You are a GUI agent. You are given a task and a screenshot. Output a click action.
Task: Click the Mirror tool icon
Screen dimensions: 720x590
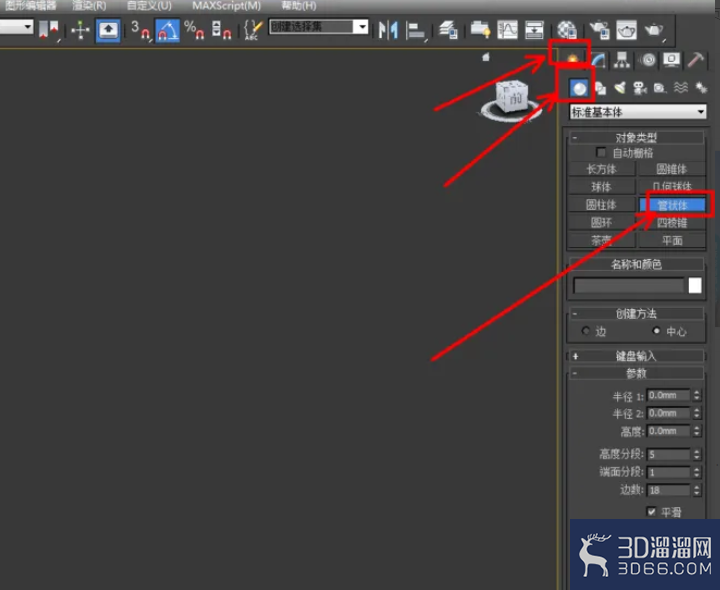click(388, 30)
